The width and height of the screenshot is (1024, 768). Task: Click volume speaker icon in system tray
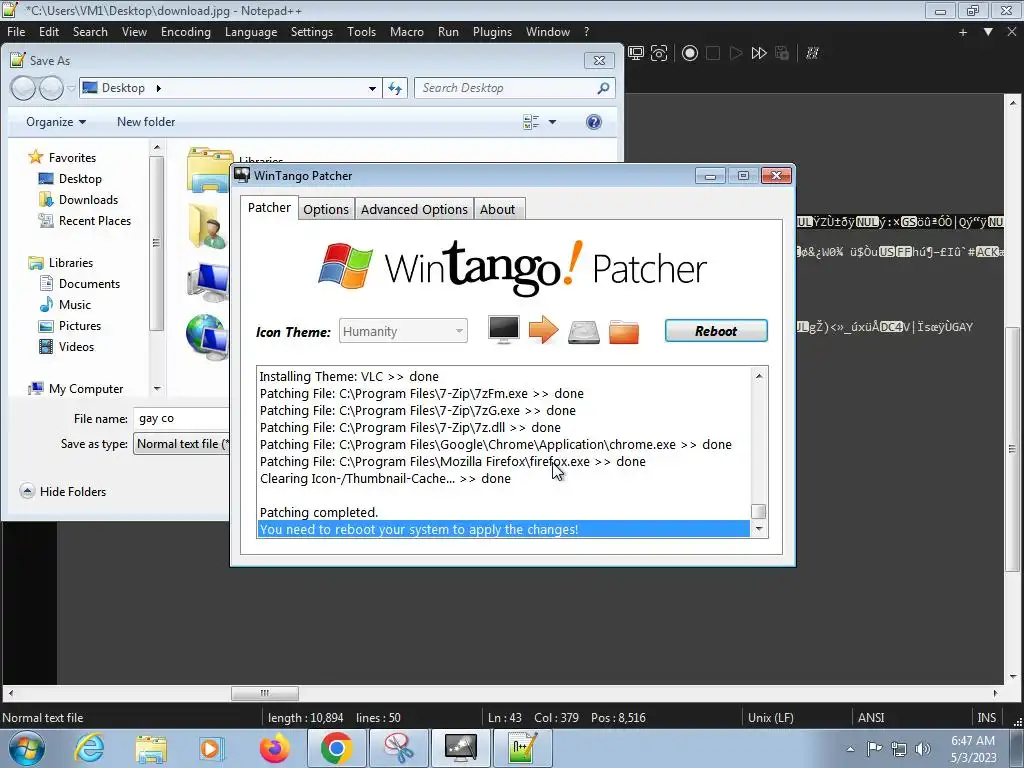pyautogui.click(x=923, y=749)
